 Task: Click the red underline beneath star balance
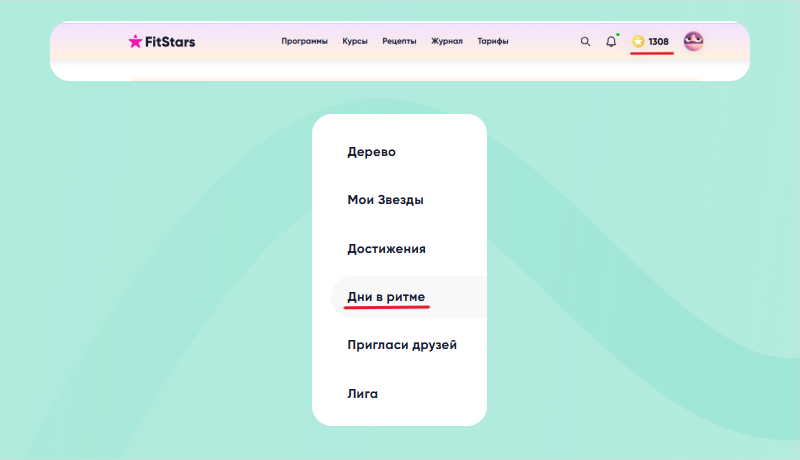click(x=652, y=53)
